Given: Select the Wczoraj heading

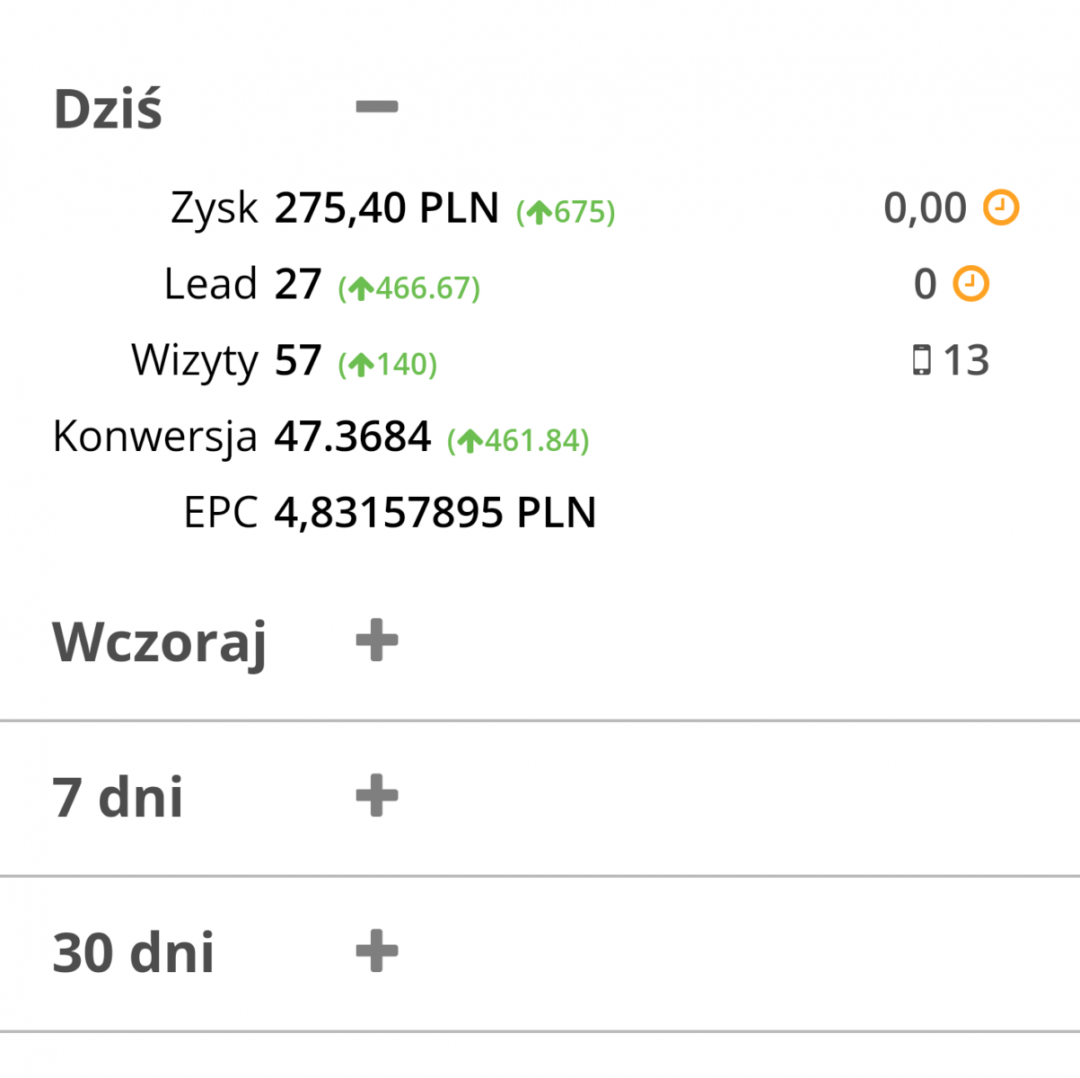Looking at the screenshot, I should tap(159, 643).
